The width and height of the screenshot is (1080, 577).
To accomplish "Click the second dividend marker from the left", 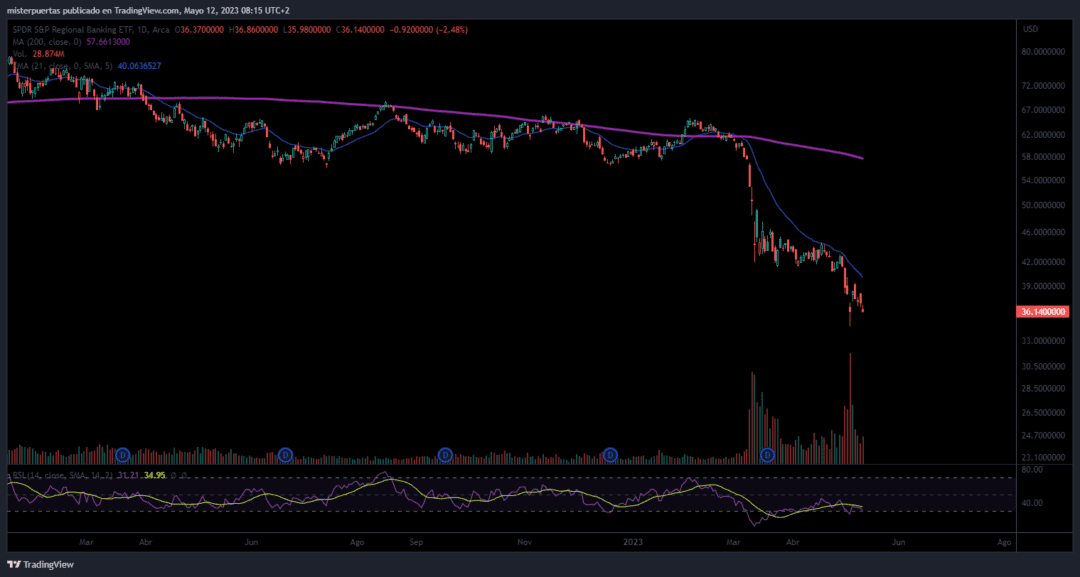I will pyautogui.click(x=286, y=455).
